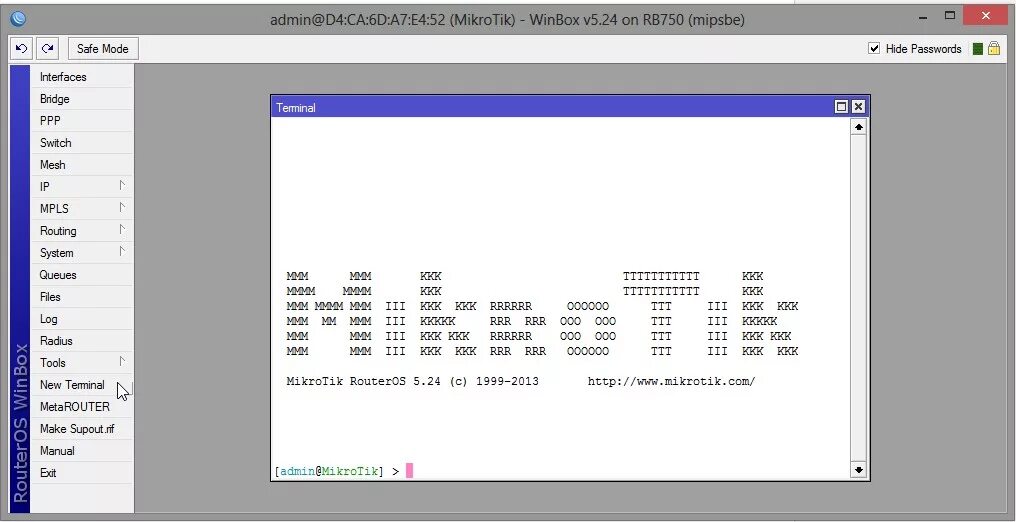This screenshot has height=522, width=1016.
Task: Click the Terminal scrollbar down arrow
Action: [x=859, y=470]
